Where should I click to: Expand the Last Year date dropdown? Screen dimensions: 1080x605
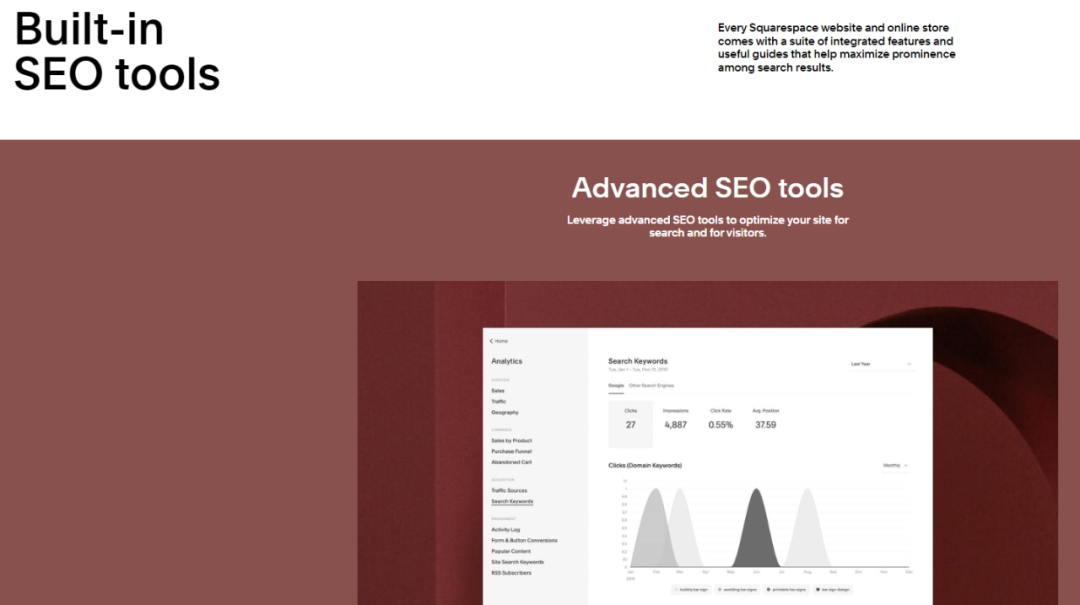pos(880,364)
